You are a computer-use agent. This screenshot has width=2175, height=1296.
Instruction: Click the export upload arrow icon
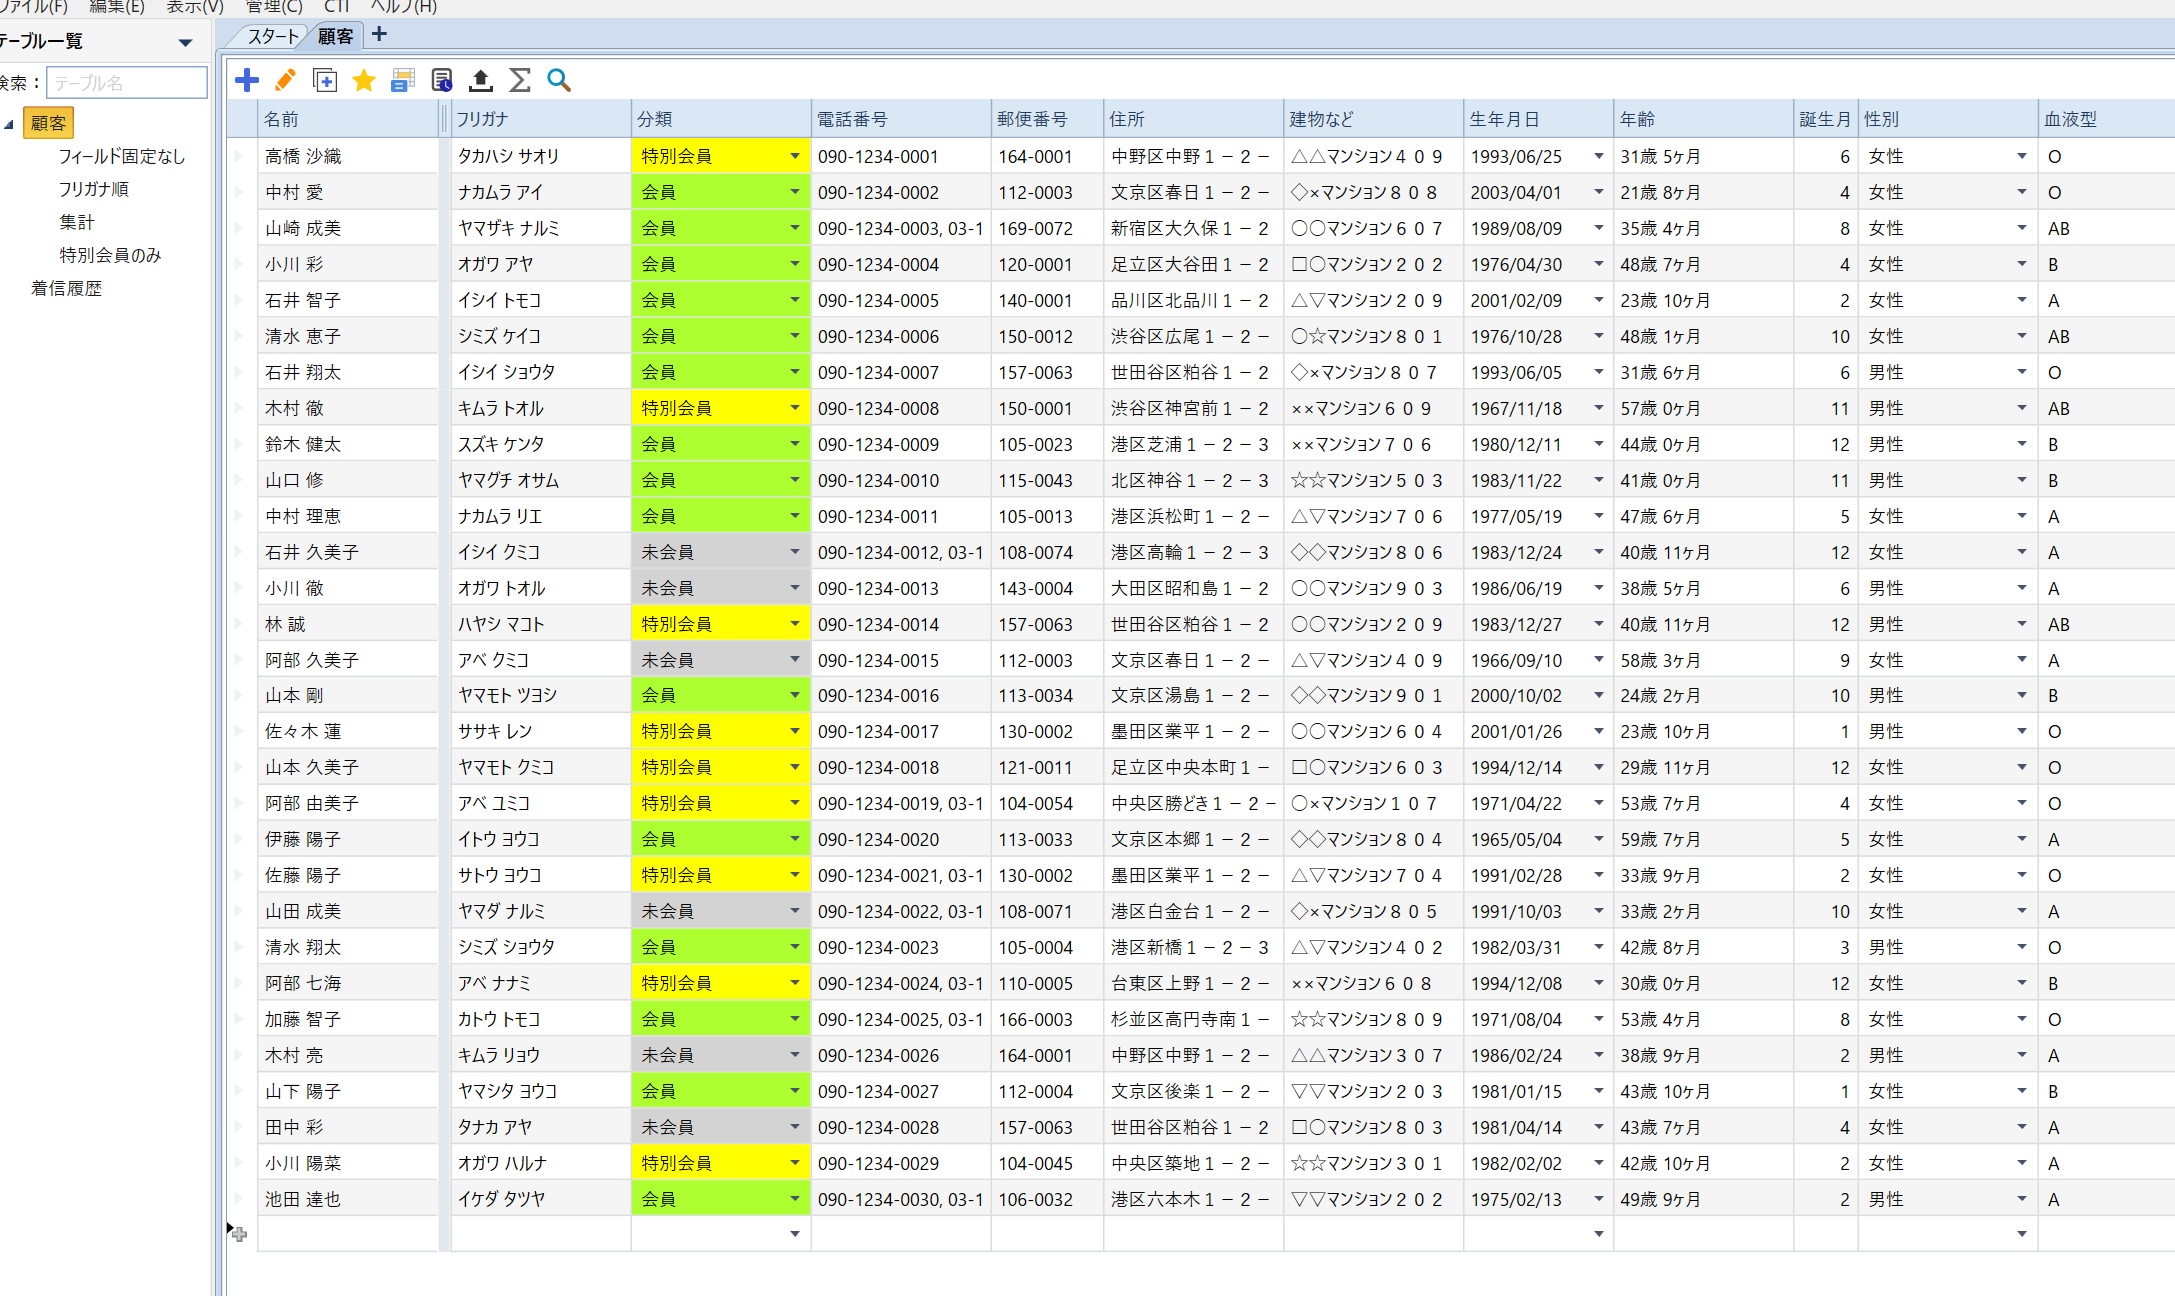click(481, 80)
